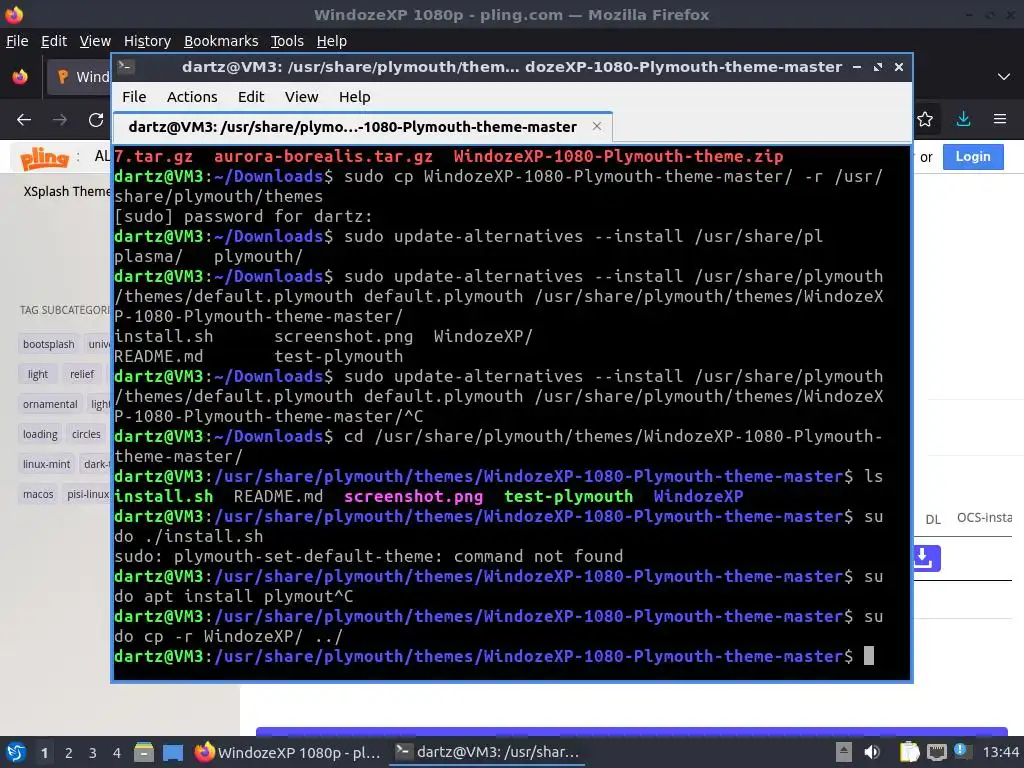Click the pling logo

pyautogui.click(x=44, y=157)
